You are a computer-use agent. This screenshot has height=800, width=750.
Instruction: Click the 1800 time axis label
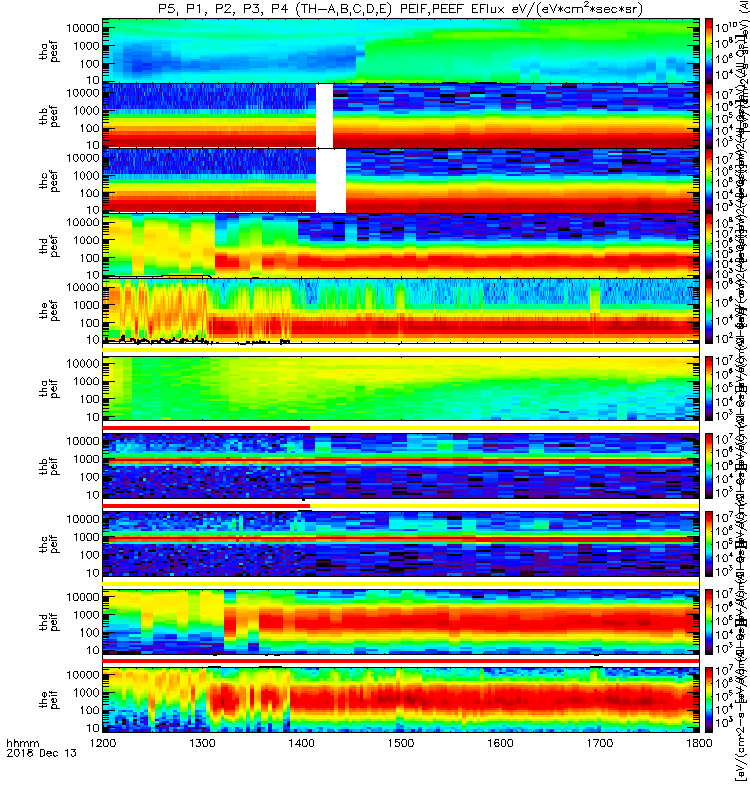click(x=699, y=743)
